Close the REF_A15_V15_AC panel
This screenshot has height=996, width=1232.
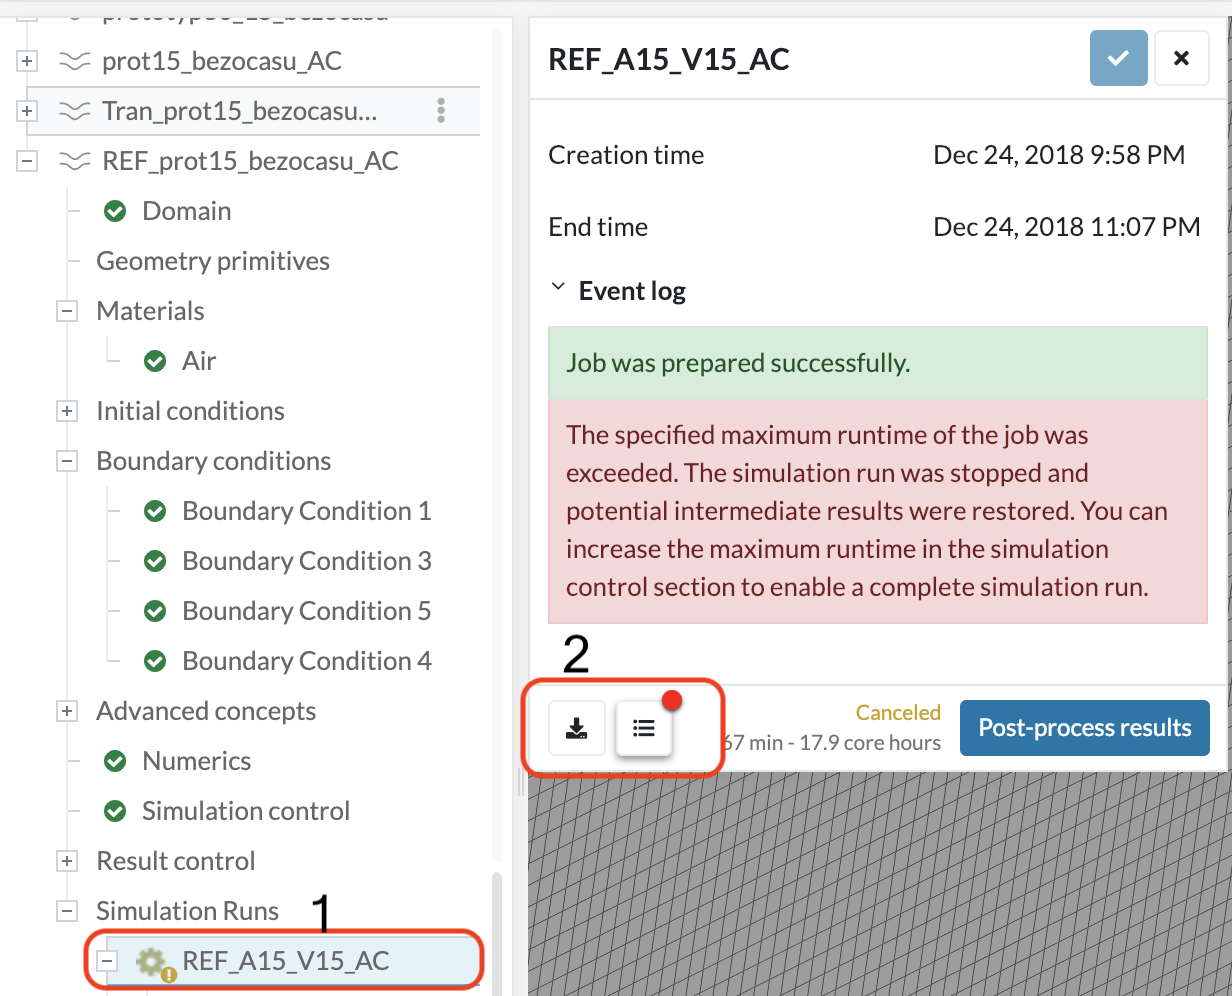pyautogui.click(x=1181, y=58)
